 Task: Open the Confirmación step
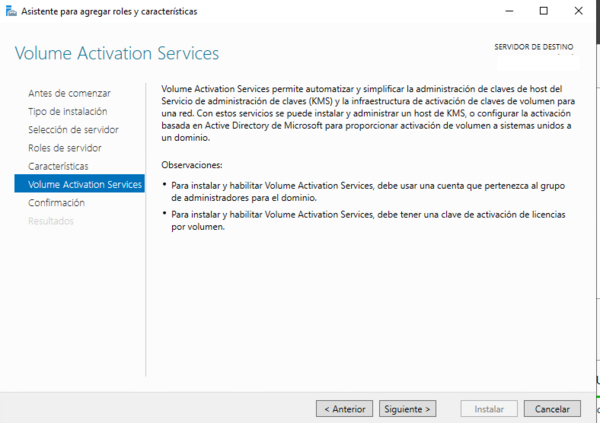[56, 203]
